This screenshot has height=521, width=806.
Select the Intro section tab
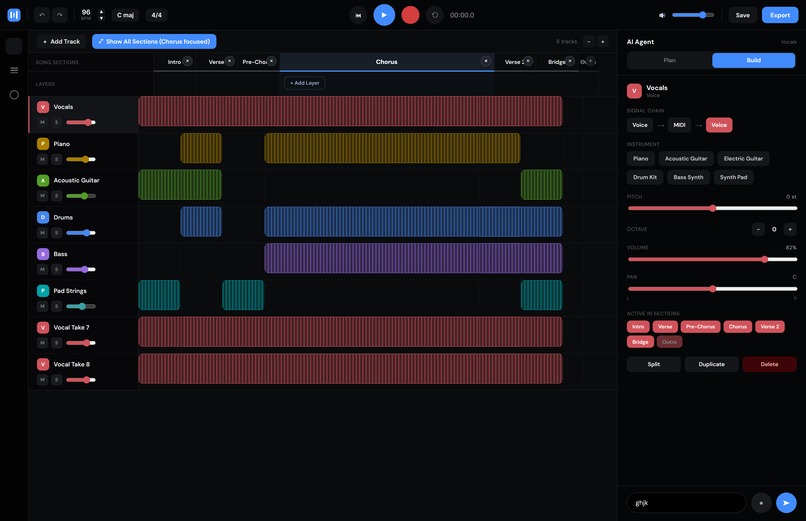(x=174, y=62)
